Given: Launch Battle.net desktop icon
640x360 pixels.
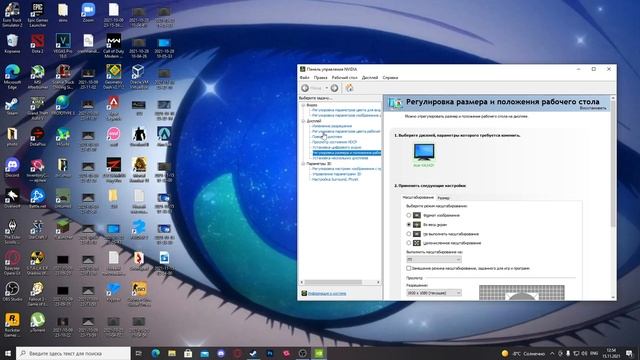Looking at the screenshot, I should (x=38, y=199).
